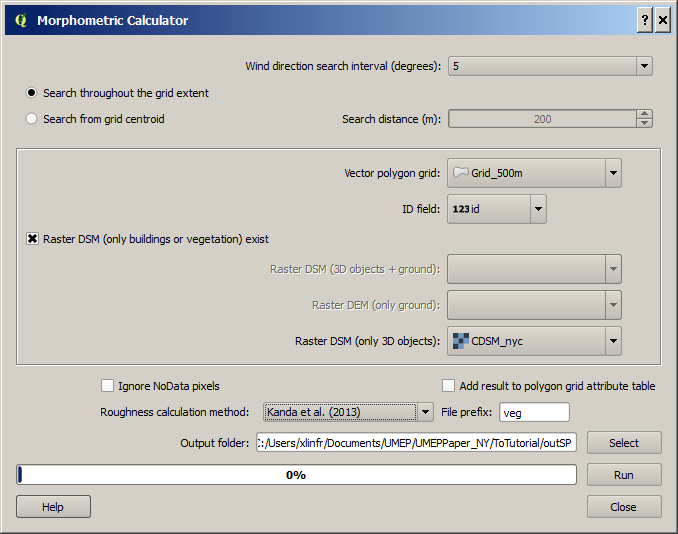Open Vector polygon grid dropdown Grid_500m
678x534 pixels.
pyautogui.click(x=534, y=173)
